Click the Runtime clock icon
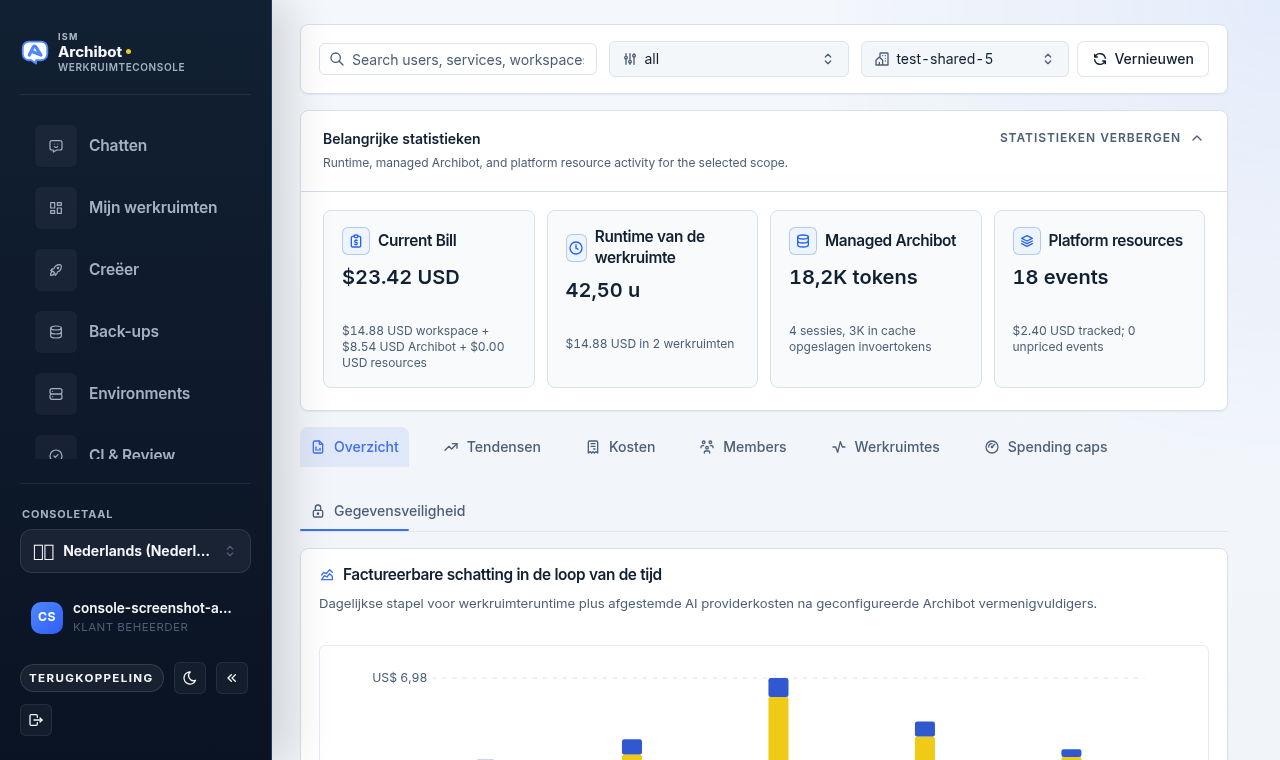Image resolution: width=1280 pixels, height=760 pixels. pos(576,248)
